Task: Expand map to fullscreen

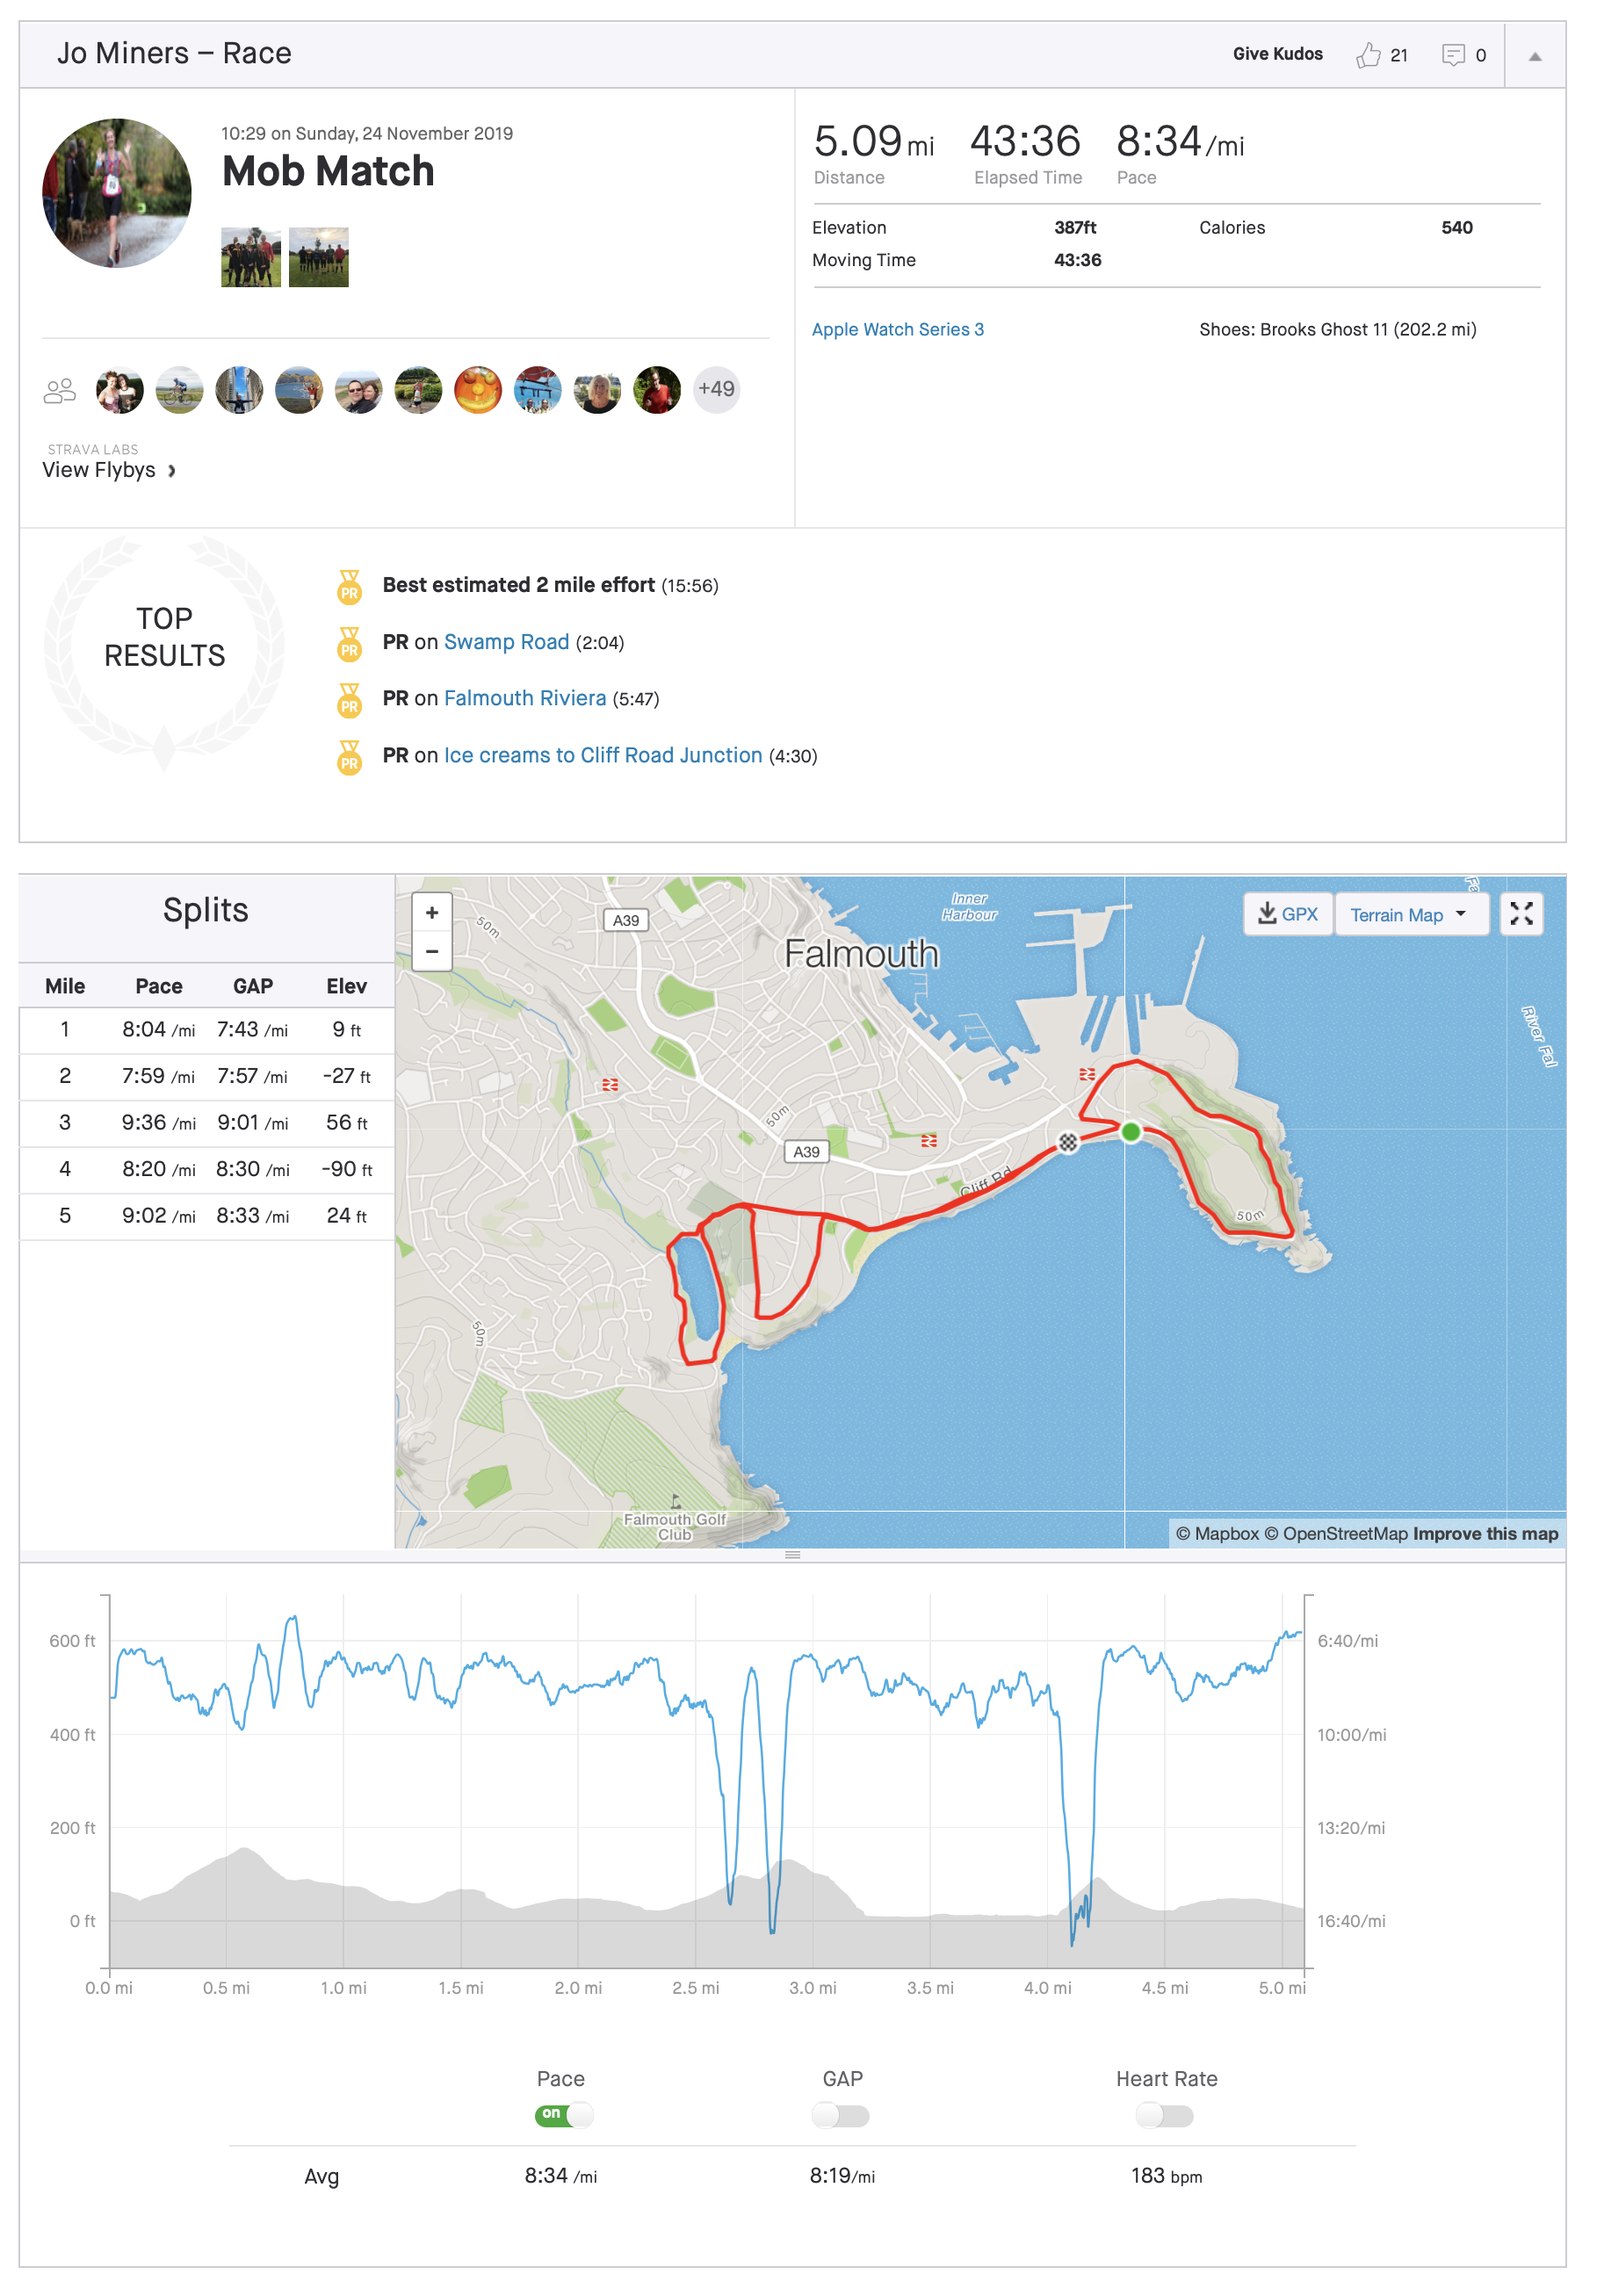Action: [1520, 914]
